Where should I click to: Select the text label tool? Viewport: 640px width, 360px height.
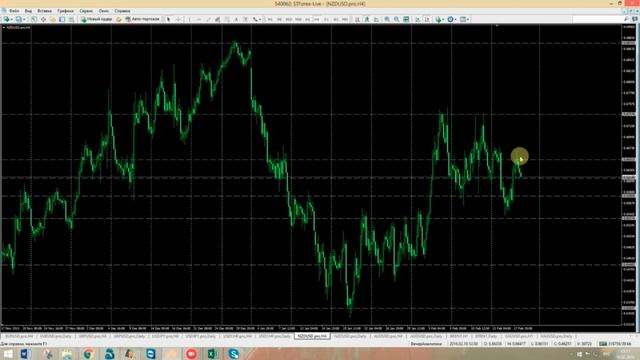(246, 19)
